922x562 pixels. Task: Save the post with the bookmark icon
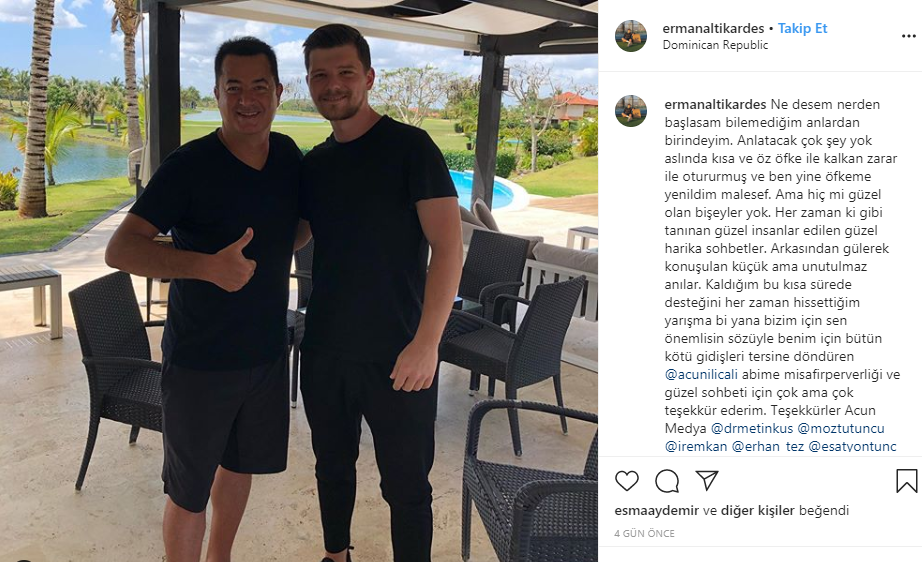tap(906, 481)
